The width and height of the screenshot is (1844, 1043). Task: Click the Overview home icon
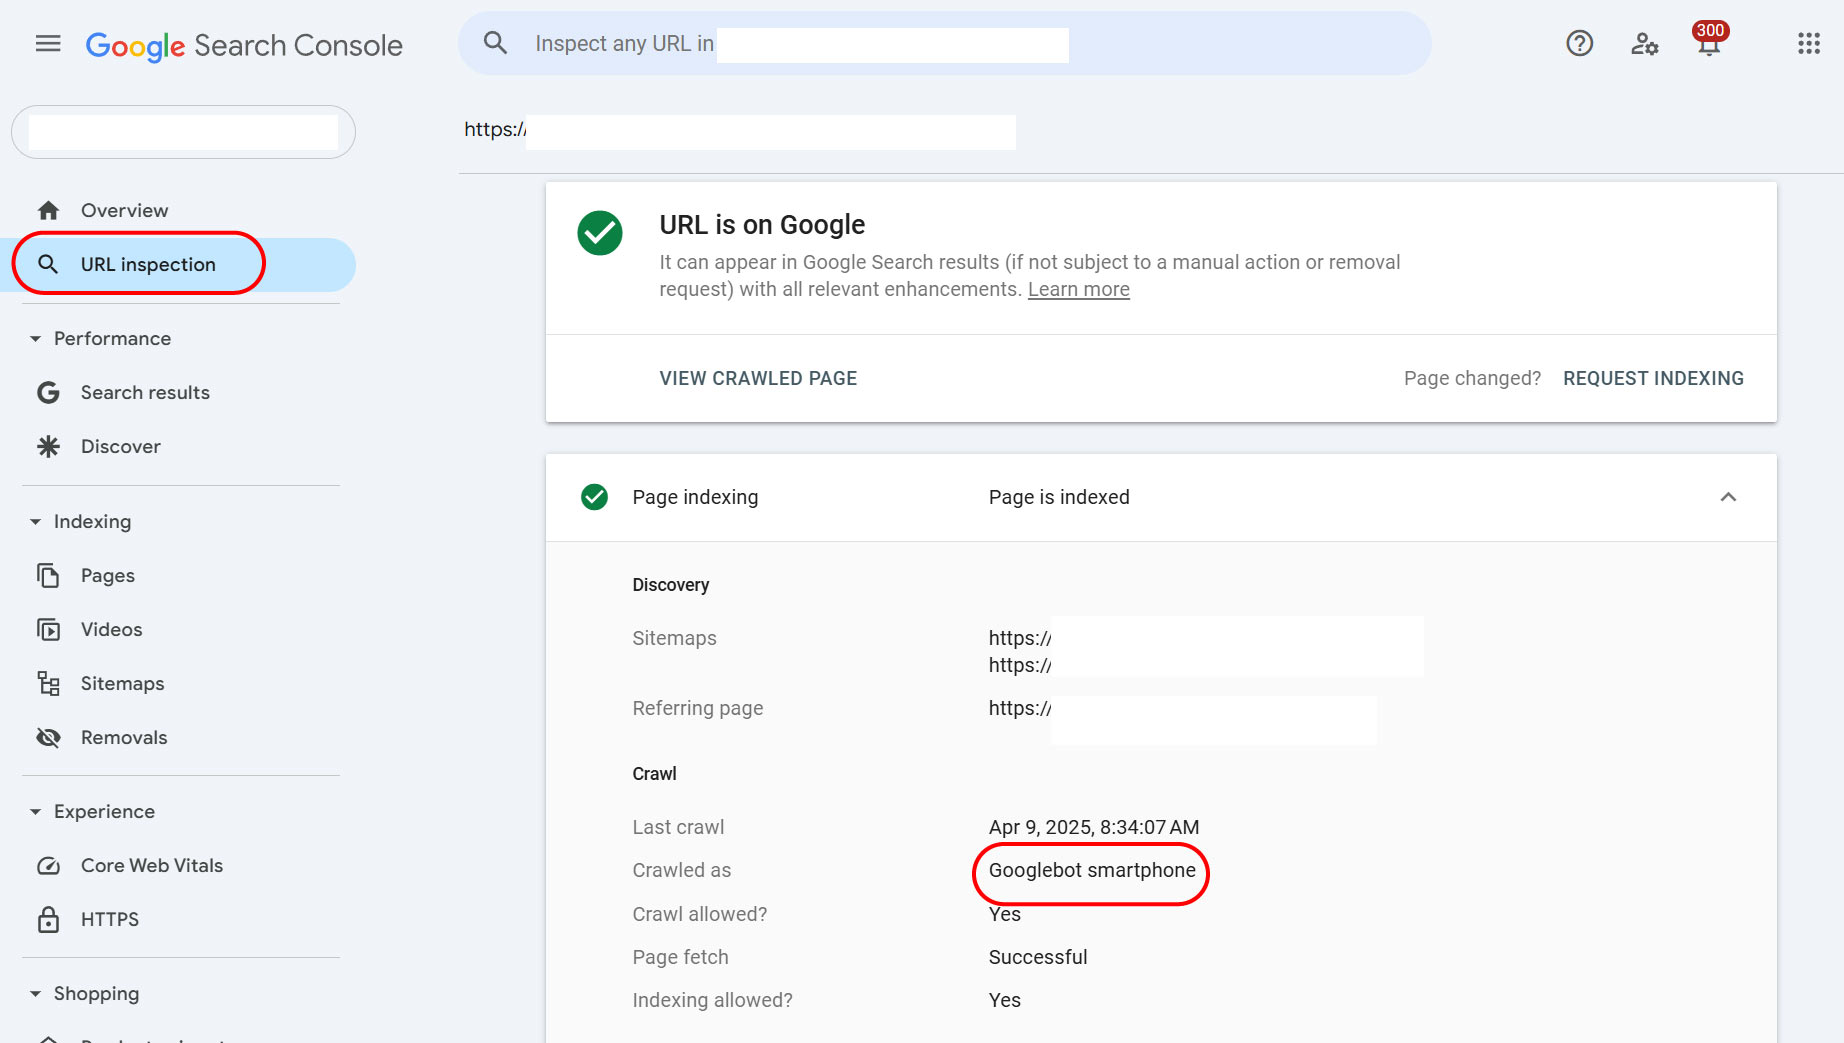48,211
